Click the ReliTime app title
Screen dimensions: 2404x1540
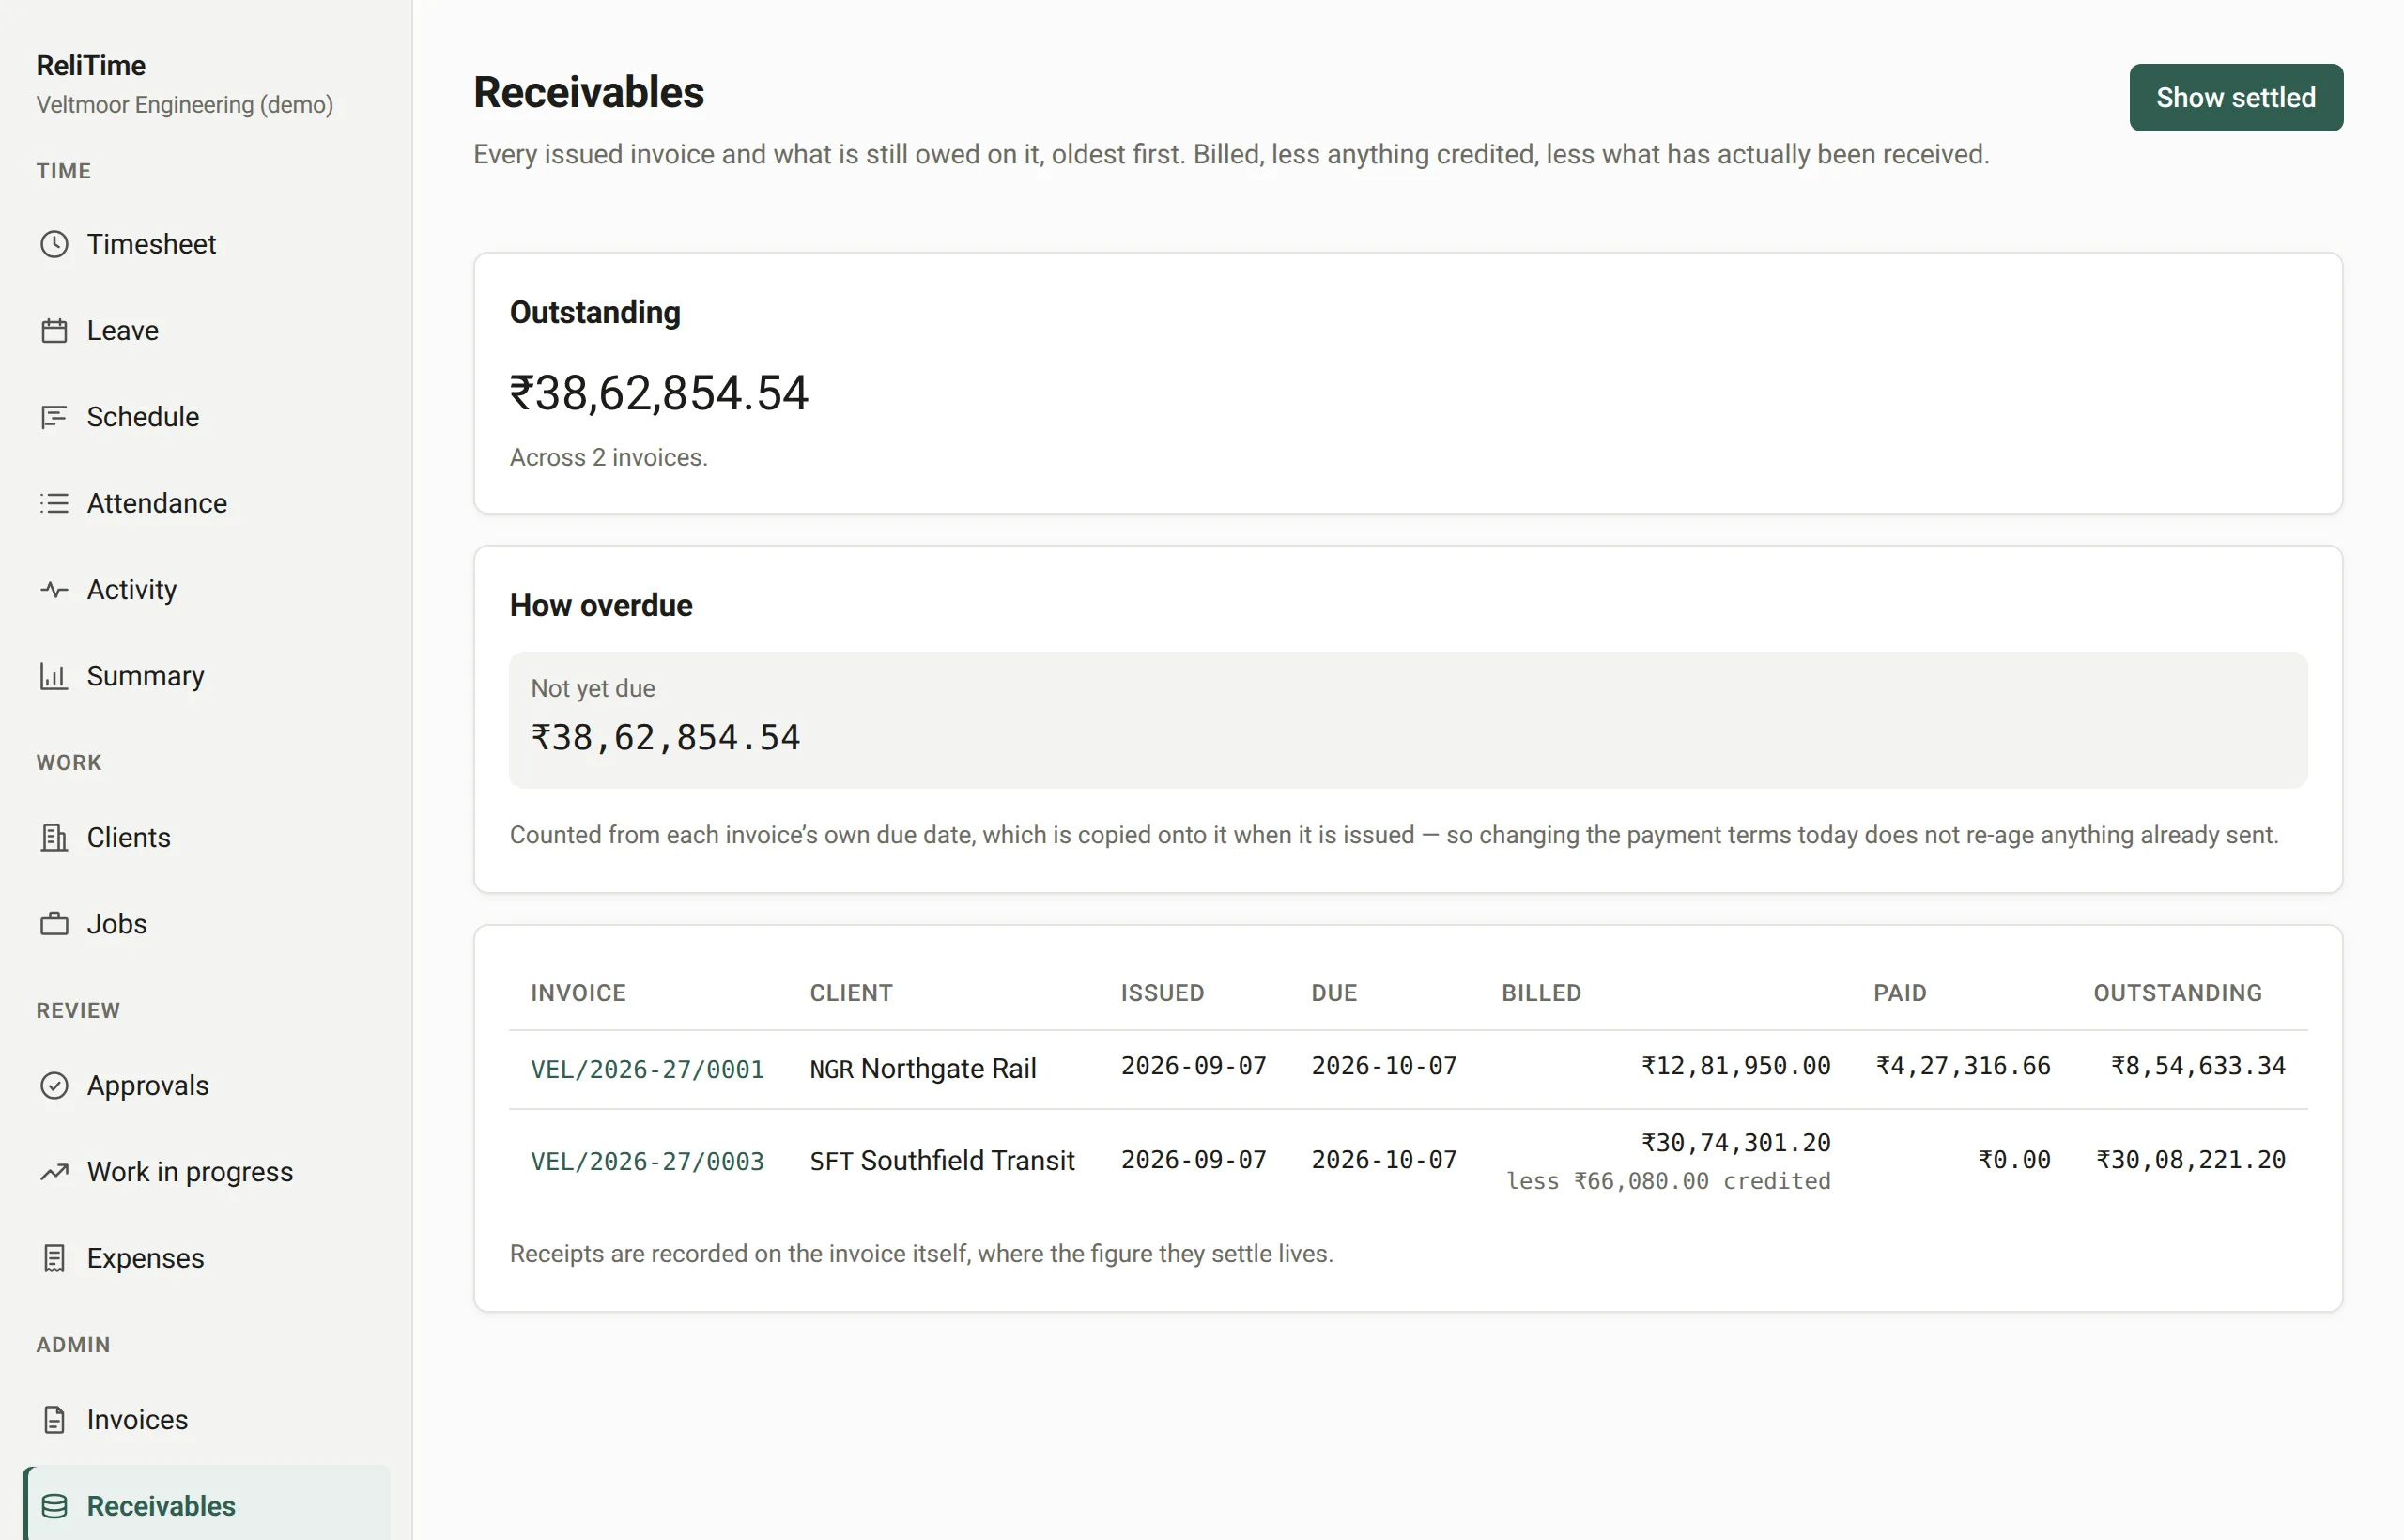point(91,66)
